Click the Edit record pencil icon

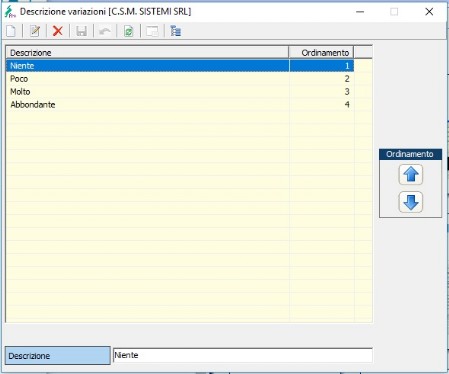pos(35,31)
